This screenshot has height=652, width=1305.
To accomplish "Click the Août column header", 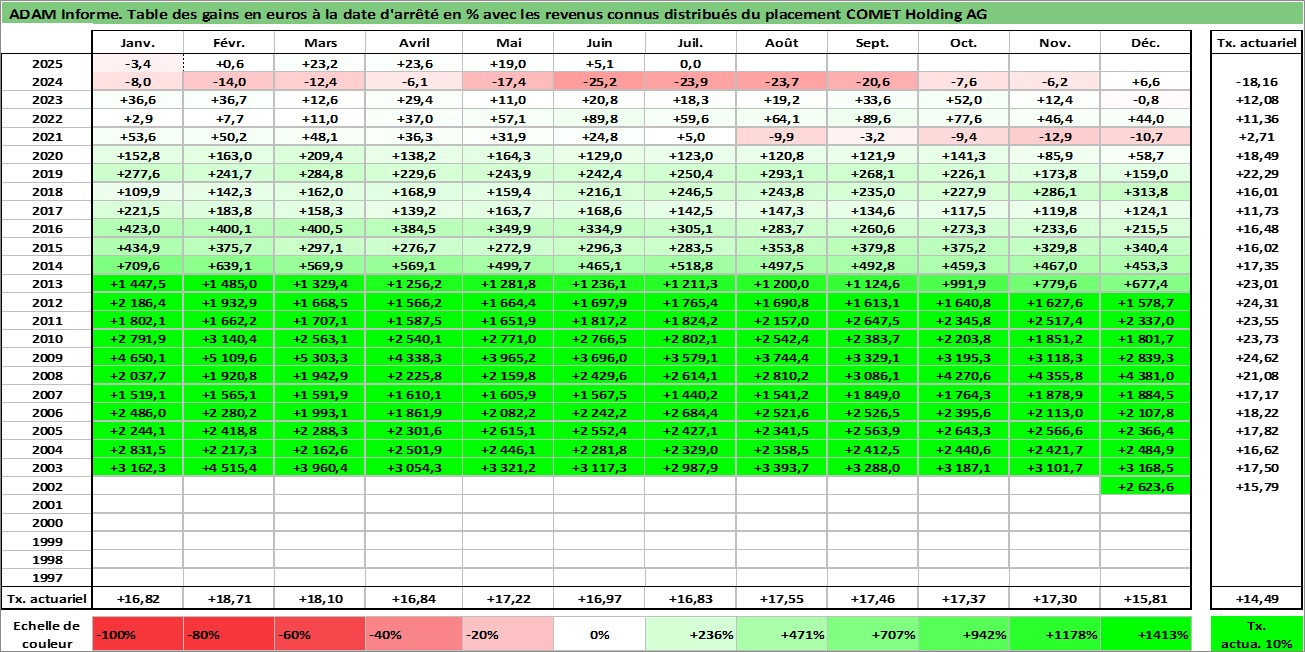I will tap(782, 44).
